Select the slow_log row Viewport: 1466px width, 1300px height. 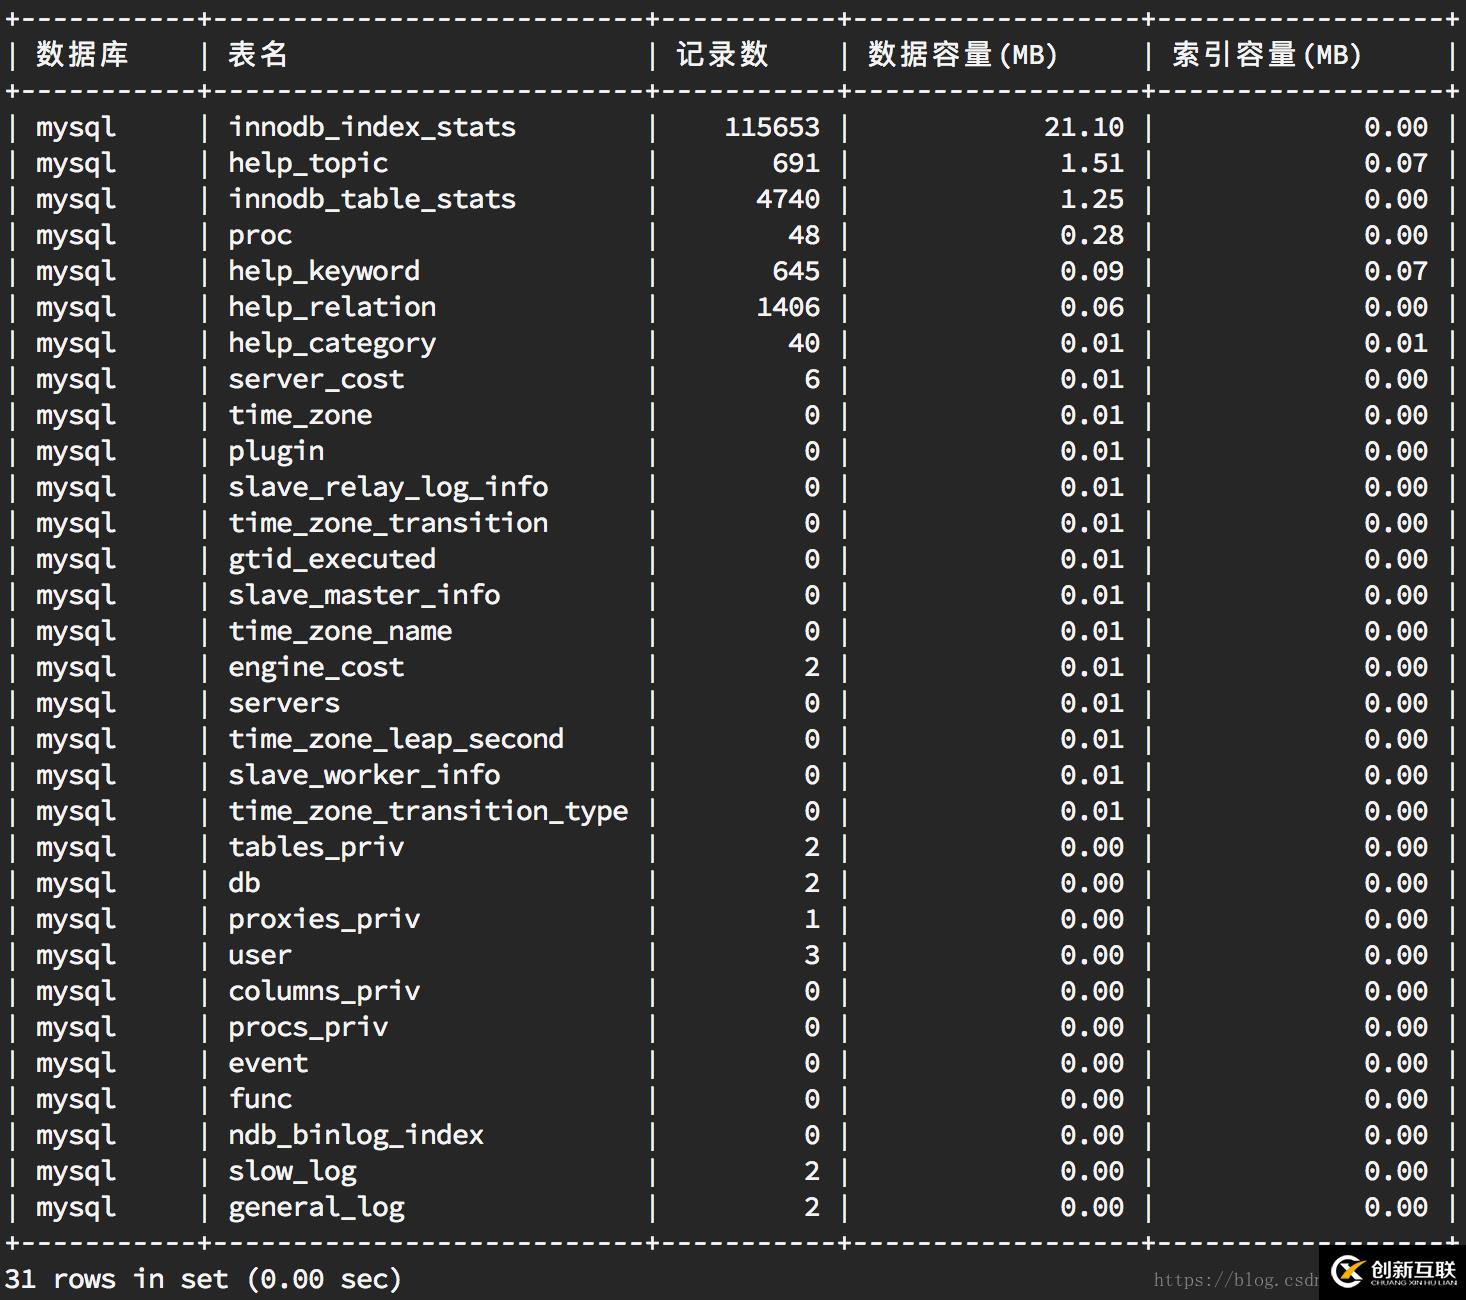point(292,1171)
